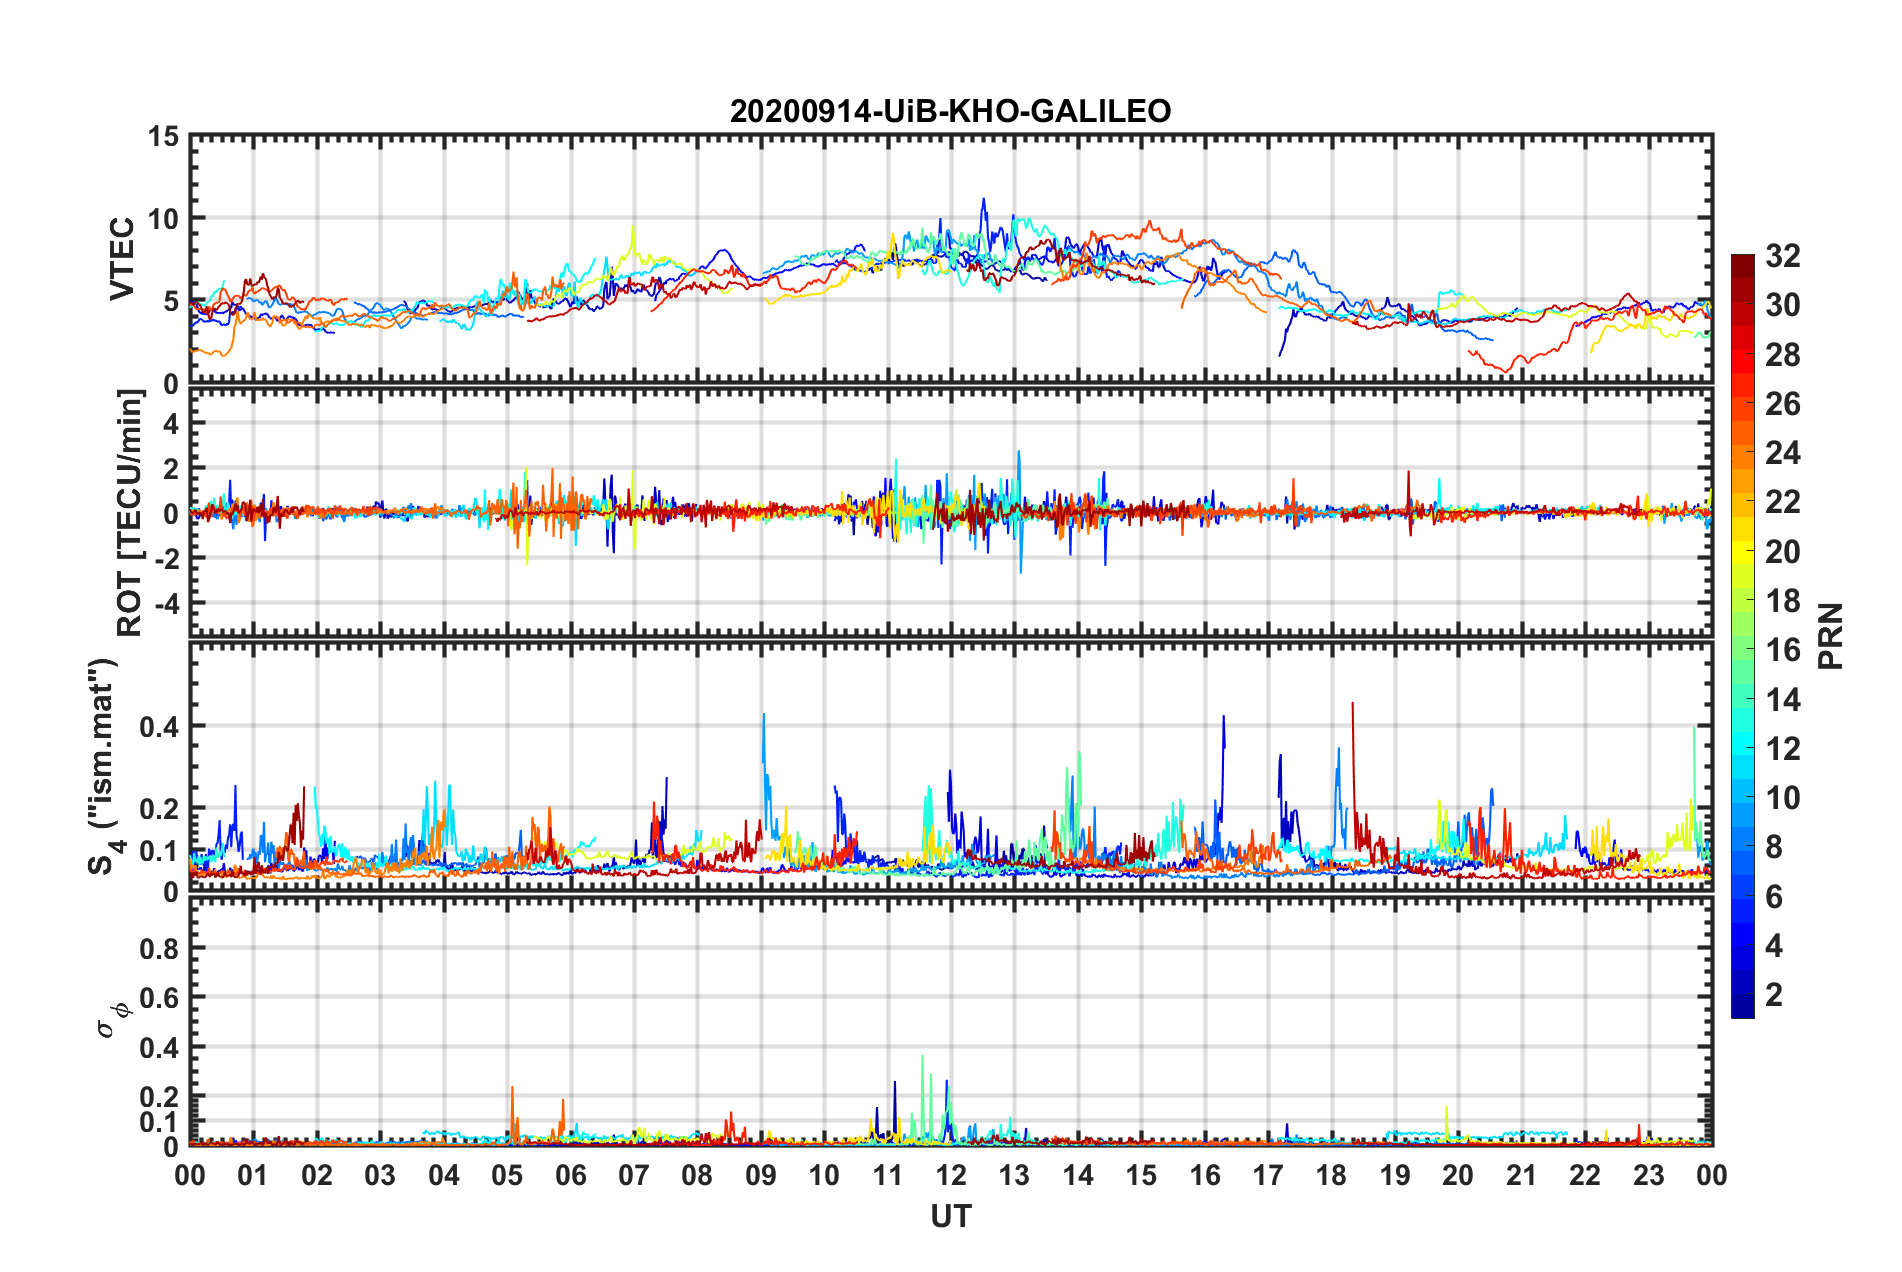Click the ROT [TECU/min] axis label

130,513
